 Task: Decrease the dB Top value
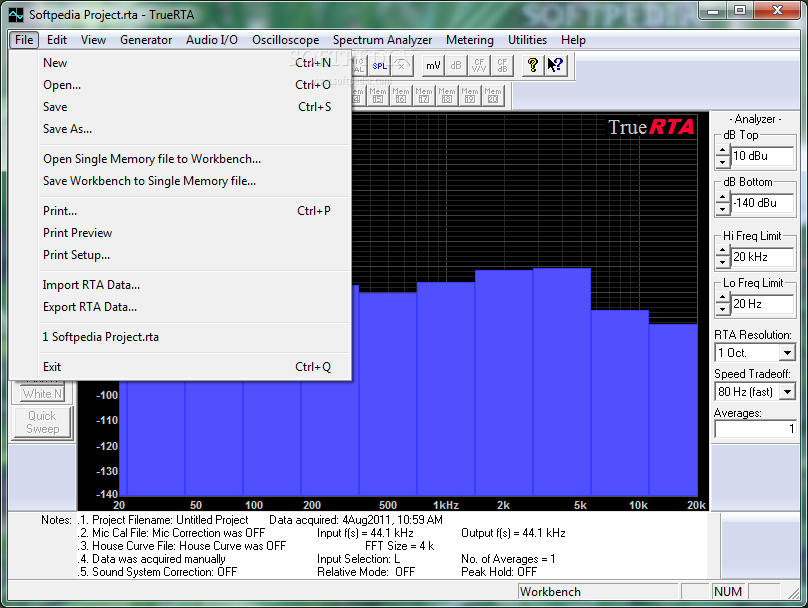(722, 162)
